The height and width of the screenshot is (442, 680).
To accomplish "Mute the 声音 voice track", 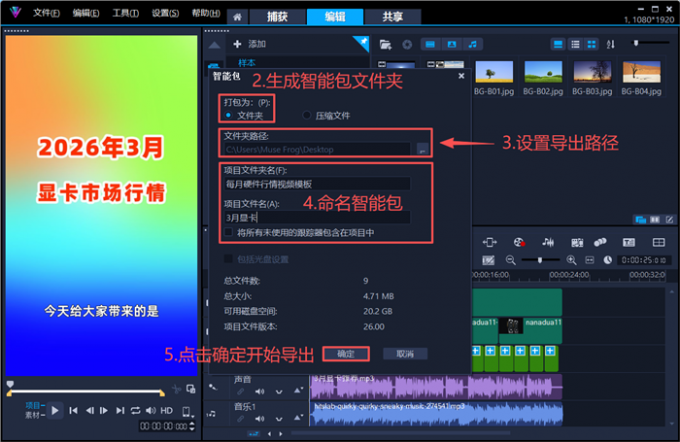I will click(260, 392).
